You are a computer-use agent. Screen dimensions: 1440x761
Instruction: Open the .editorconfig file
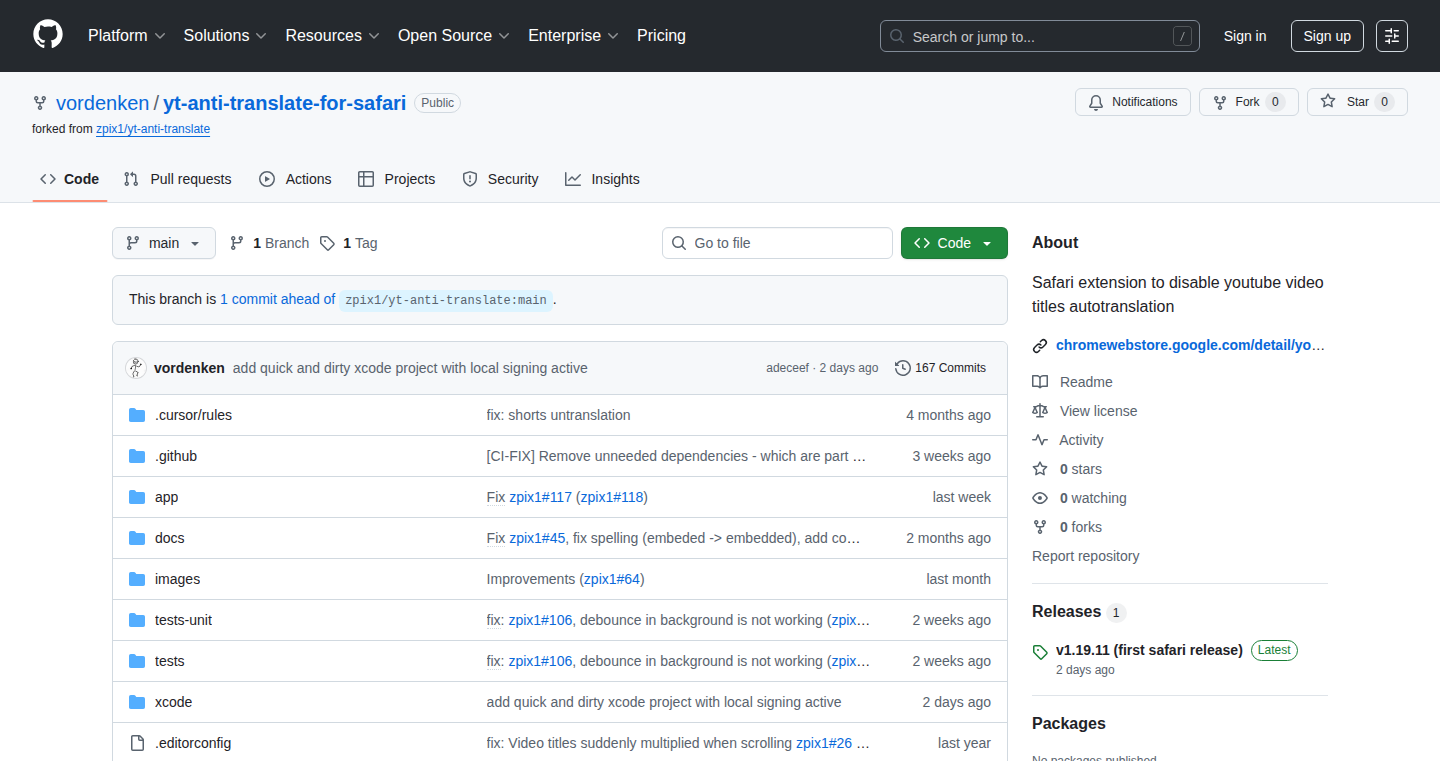click(193, 743)
